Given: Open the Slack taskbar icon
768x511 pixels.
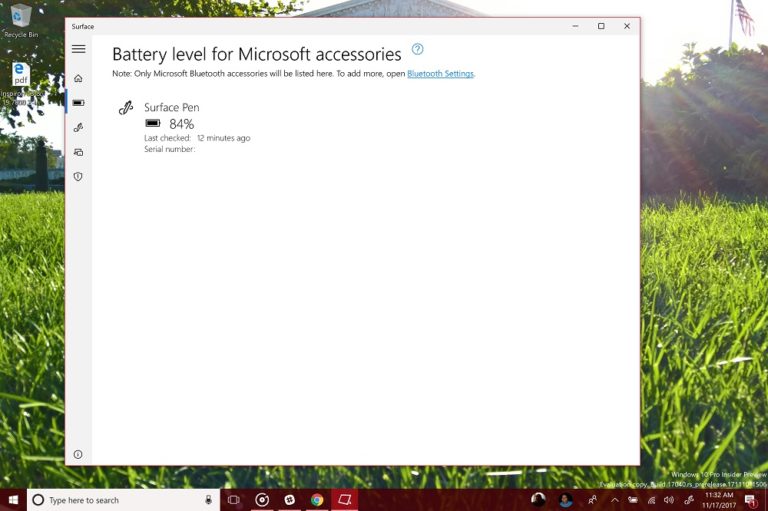Looking at the screenshot, I should (289, 500).
